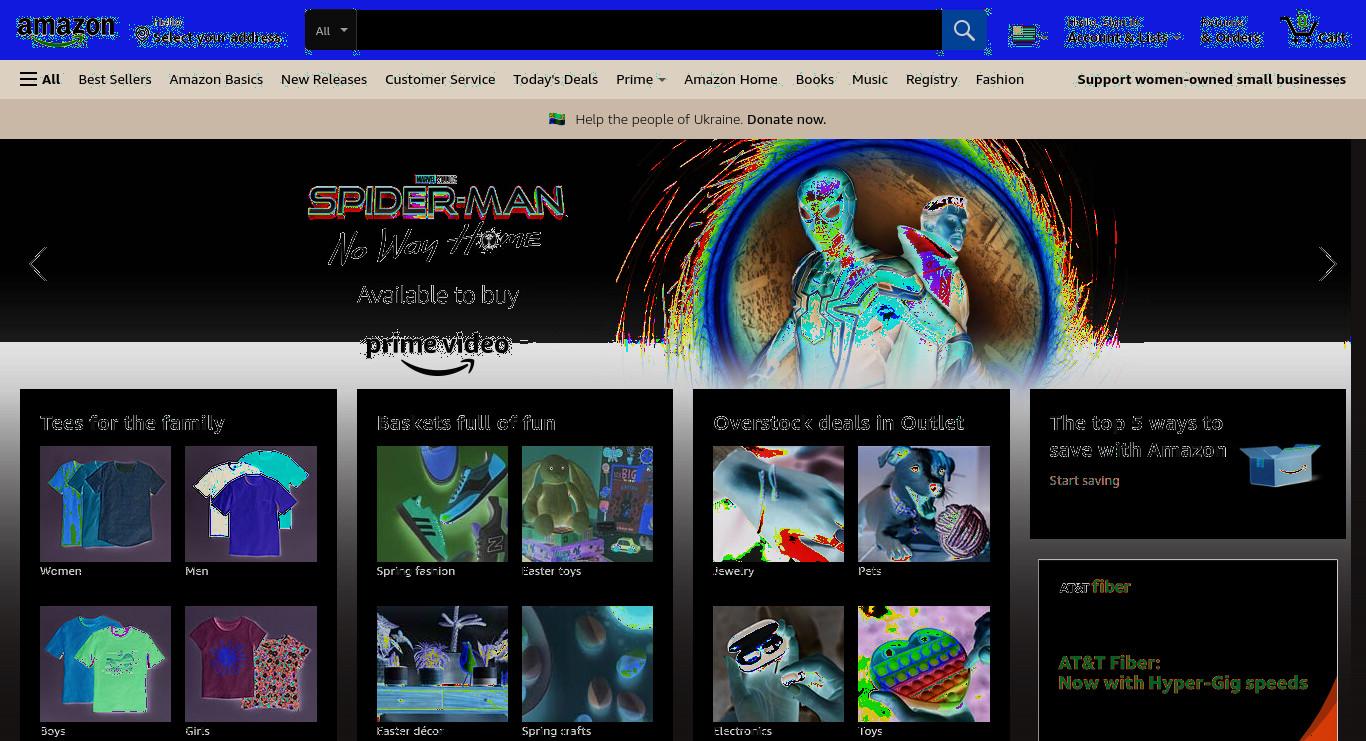
Task: Click the Amazon box savings icon
Action: click(x=1280, y=463)
